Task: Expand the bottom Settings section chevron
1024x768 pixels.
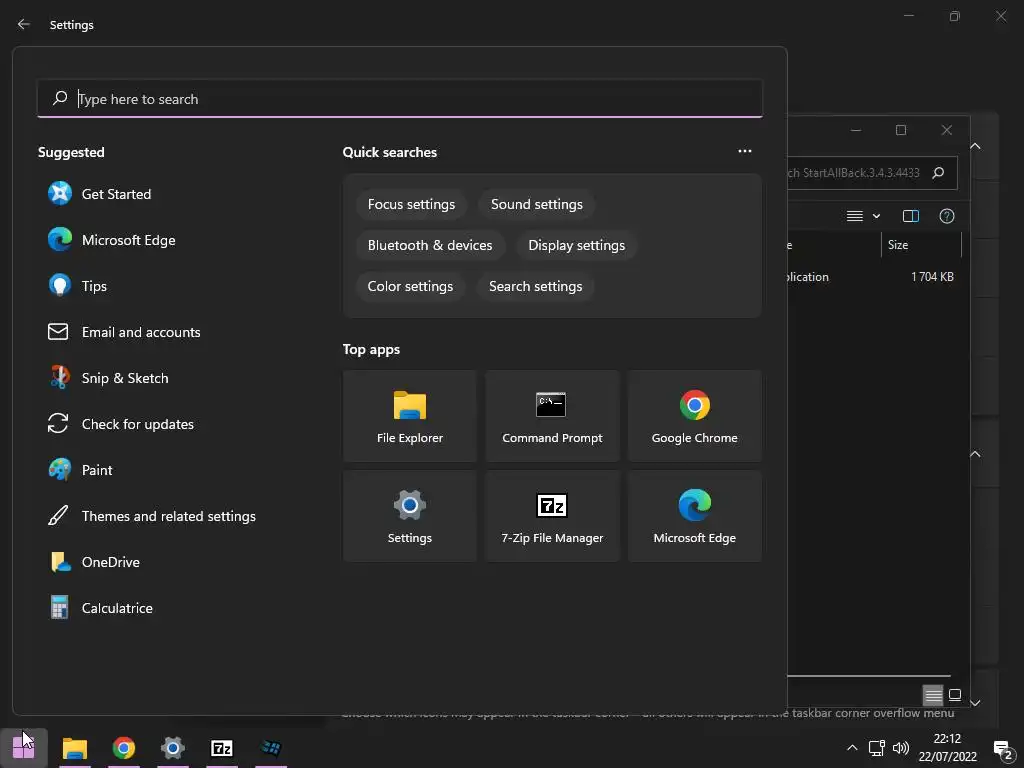Action: pyautogui.click(x=975, y=703)
